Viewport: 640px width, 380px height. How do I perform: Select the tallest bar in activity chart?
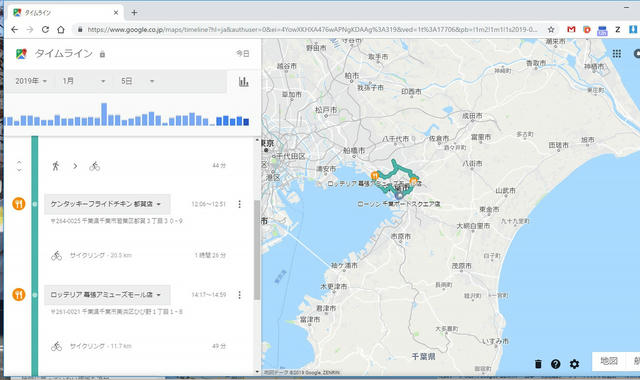(x=104, y=114)
